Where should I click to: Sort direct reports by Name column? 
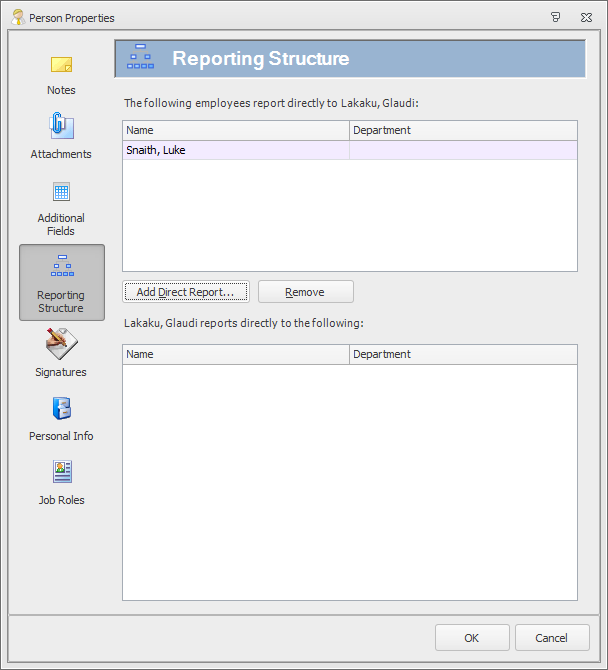(x=236, y=130)
